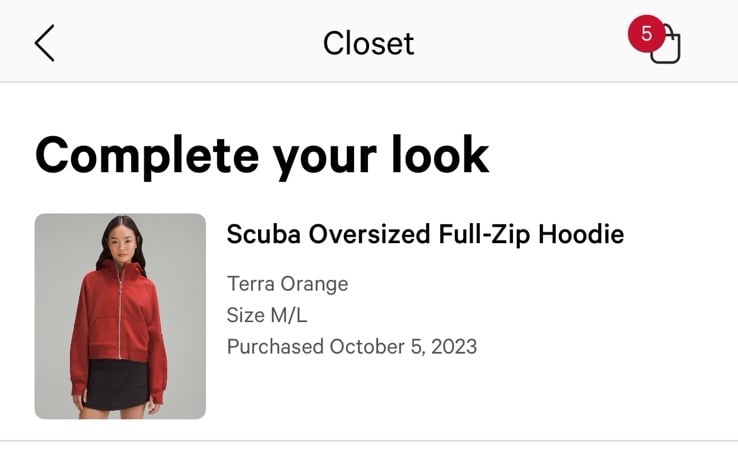Click the Closet page title
Screen dimensions: 738x458
tap(368, 43)
